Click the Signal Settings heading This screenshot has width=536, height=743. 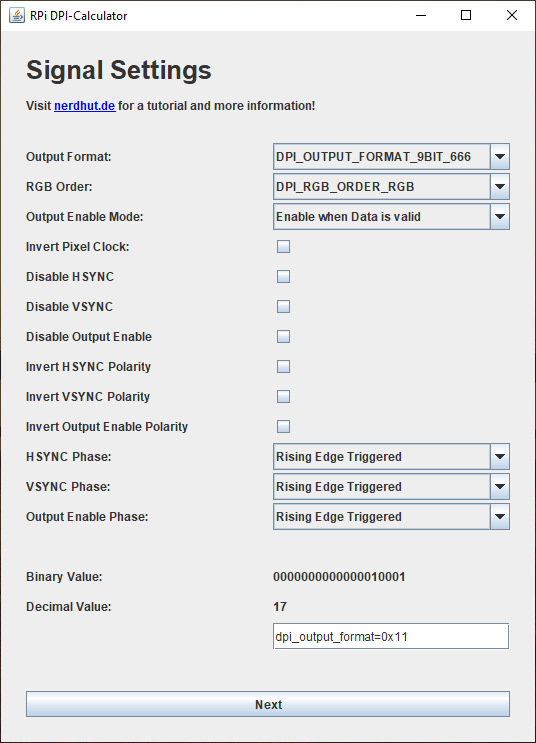pyautogui.click(x=118, y=70)
